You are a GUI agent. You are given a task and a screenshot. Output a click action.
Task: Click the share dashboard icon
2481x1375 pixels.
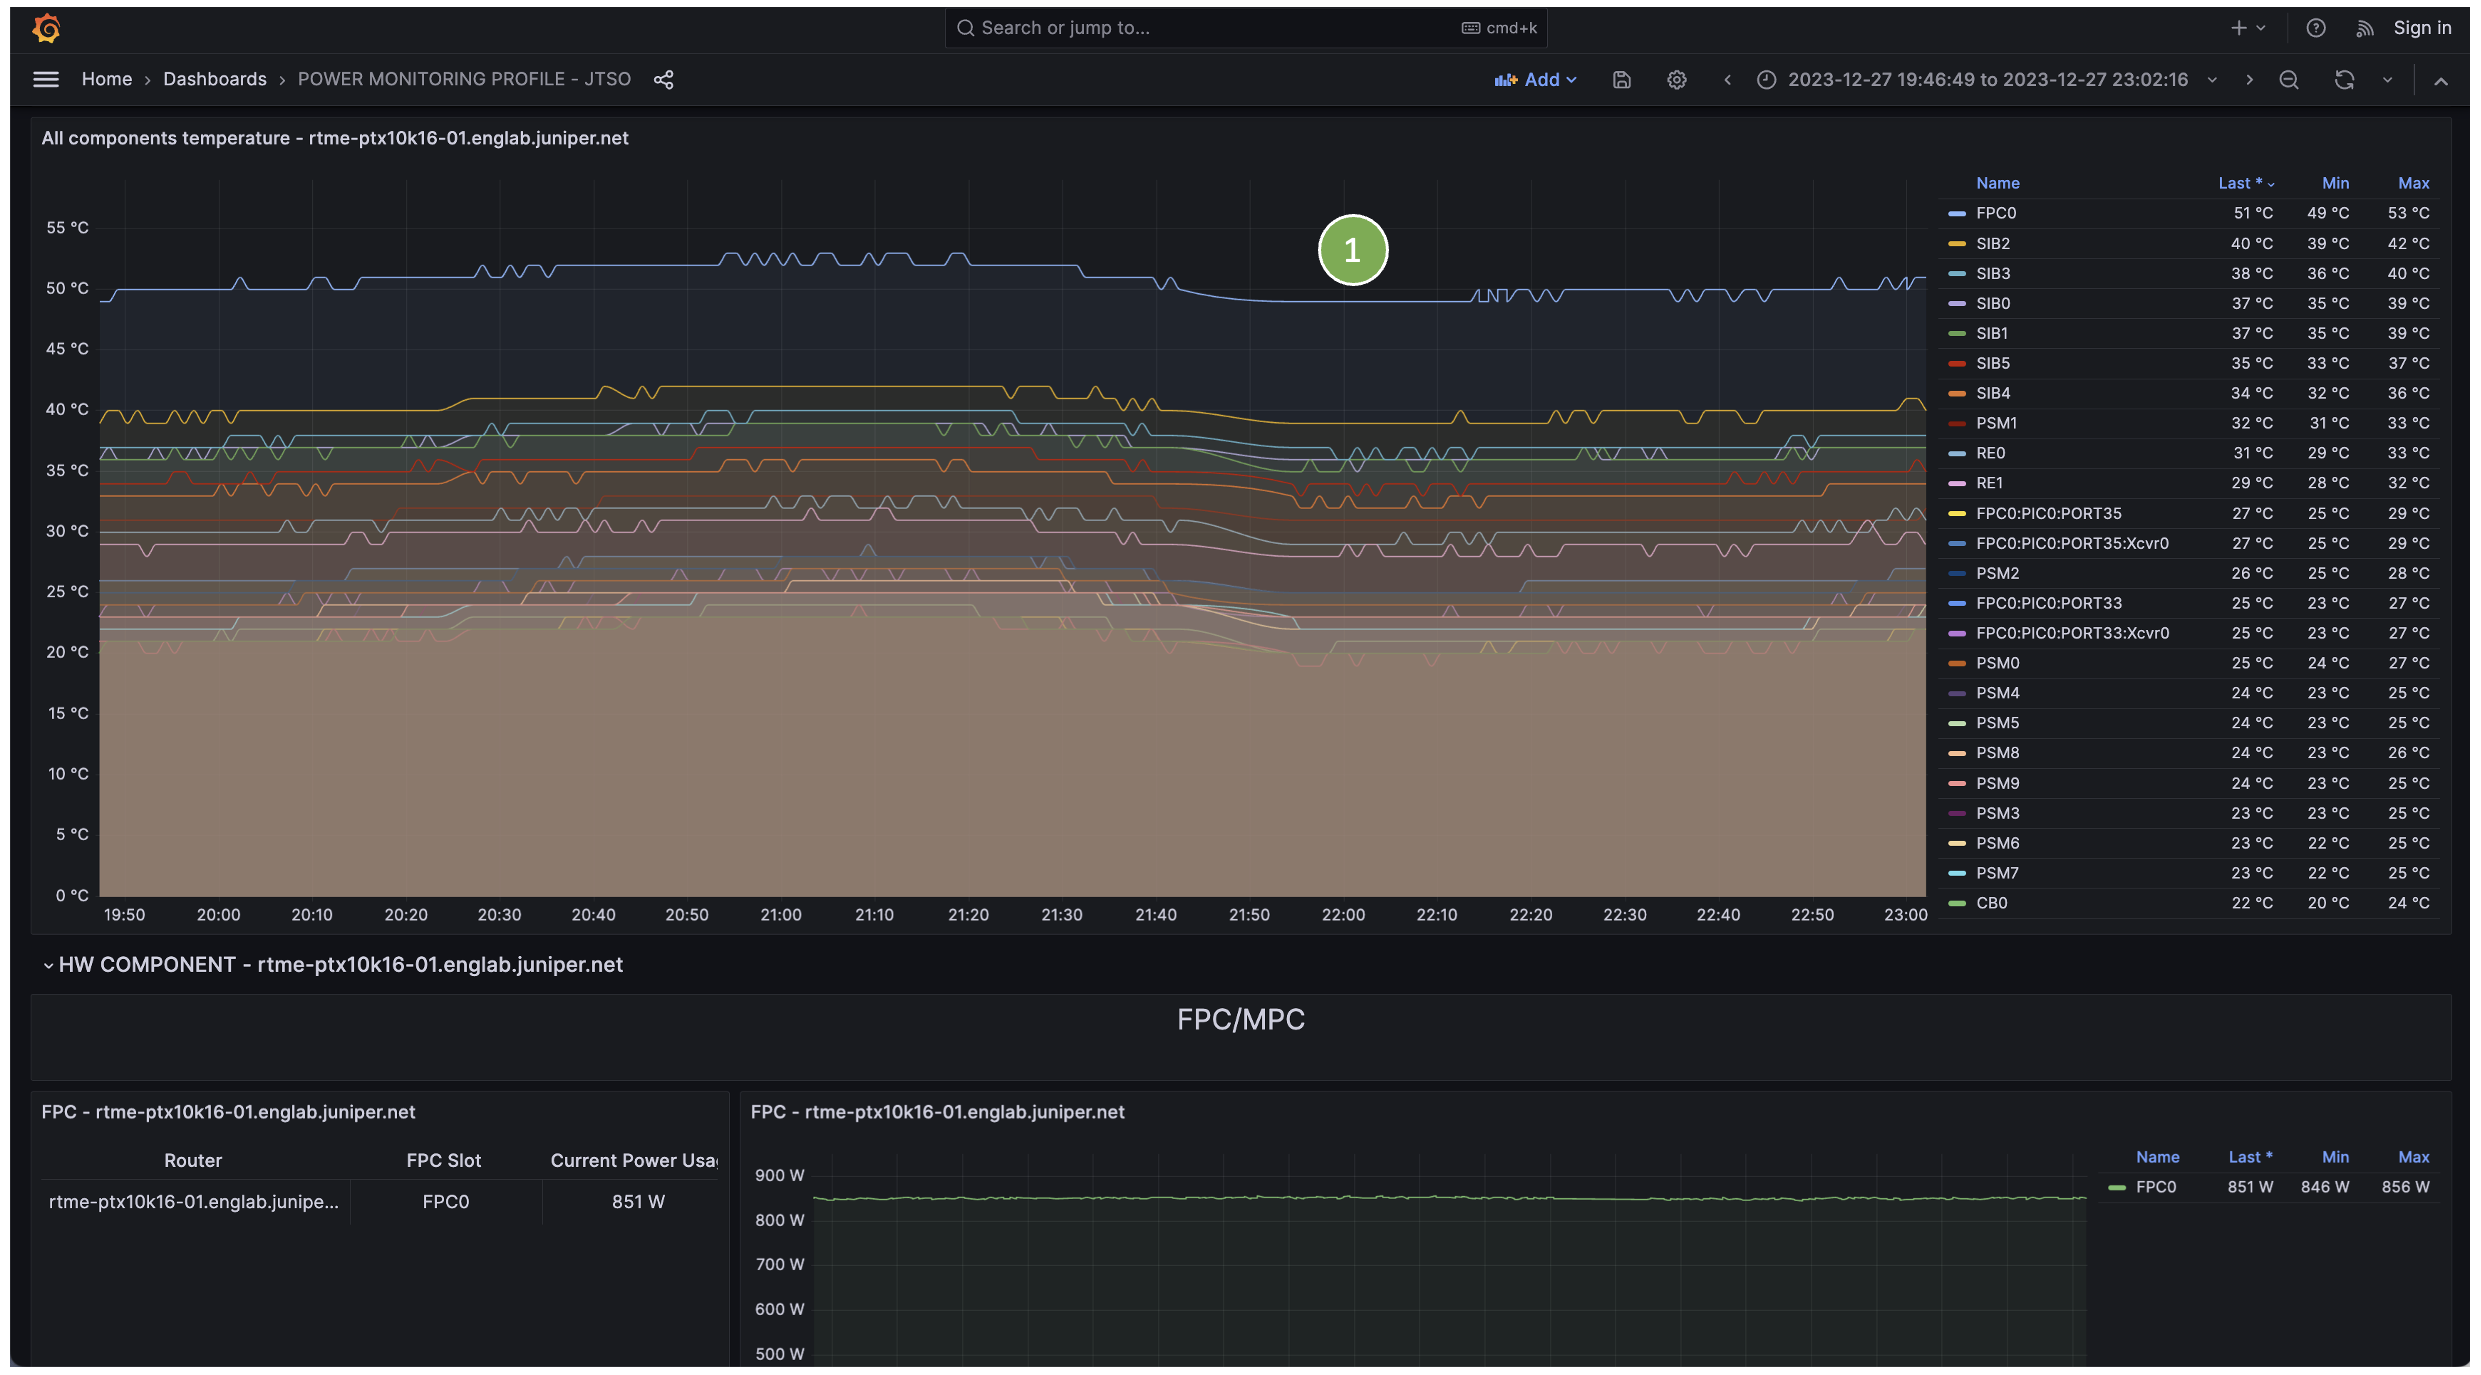[x=663, y=80]
